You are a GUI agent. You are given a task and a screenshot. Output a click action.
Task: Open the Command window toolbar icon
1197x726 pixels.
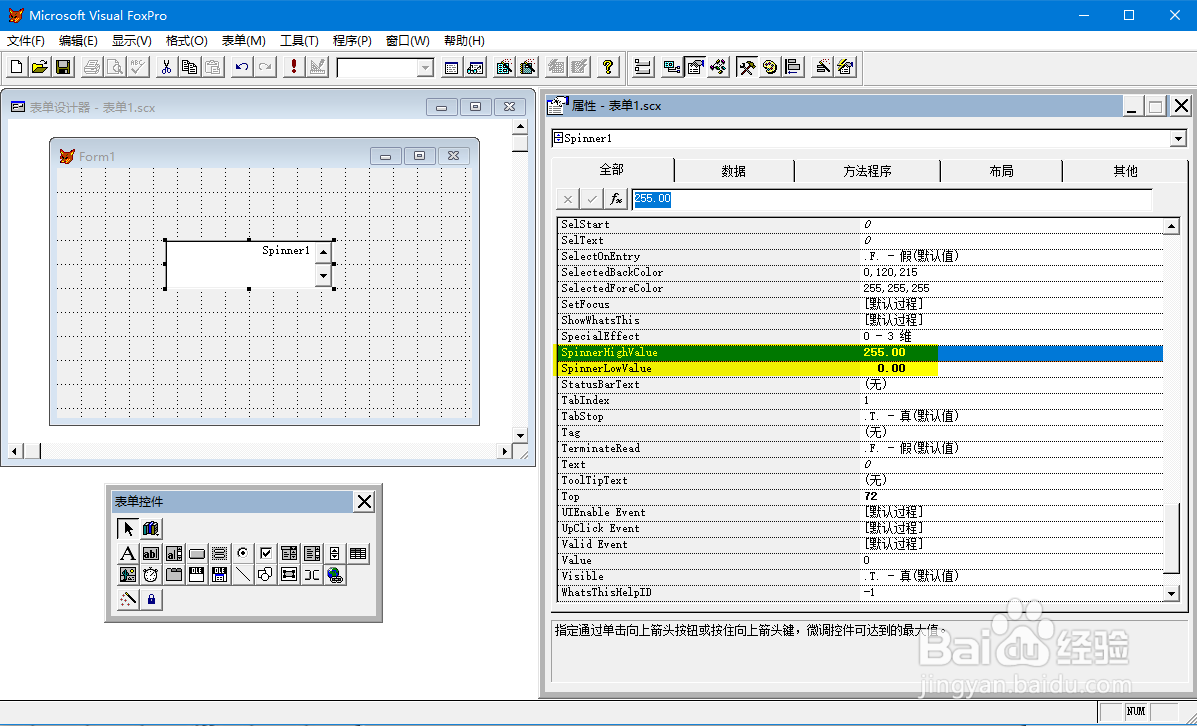point(451,67)
